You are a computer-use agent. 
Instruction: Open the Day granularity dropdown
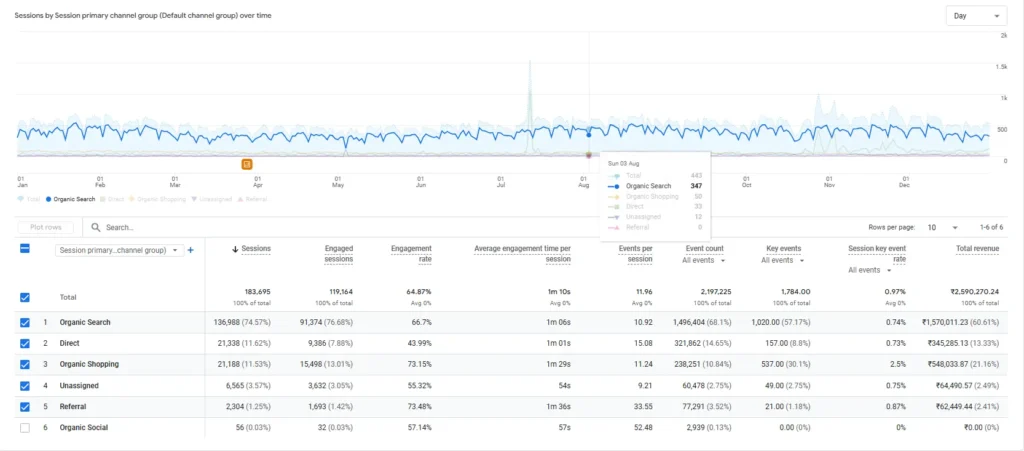pyautogui.click(x=976, y=16)
